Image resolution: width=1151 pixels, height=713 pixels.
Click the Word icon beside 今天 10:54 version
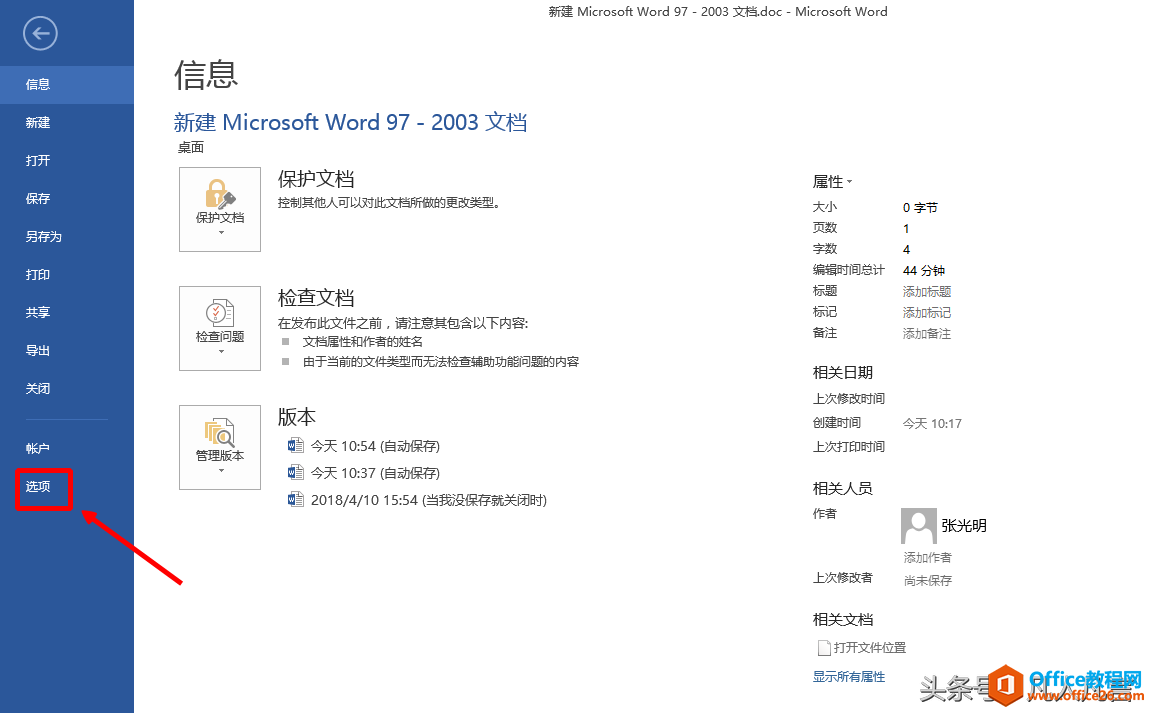click(x=296, y=446)
